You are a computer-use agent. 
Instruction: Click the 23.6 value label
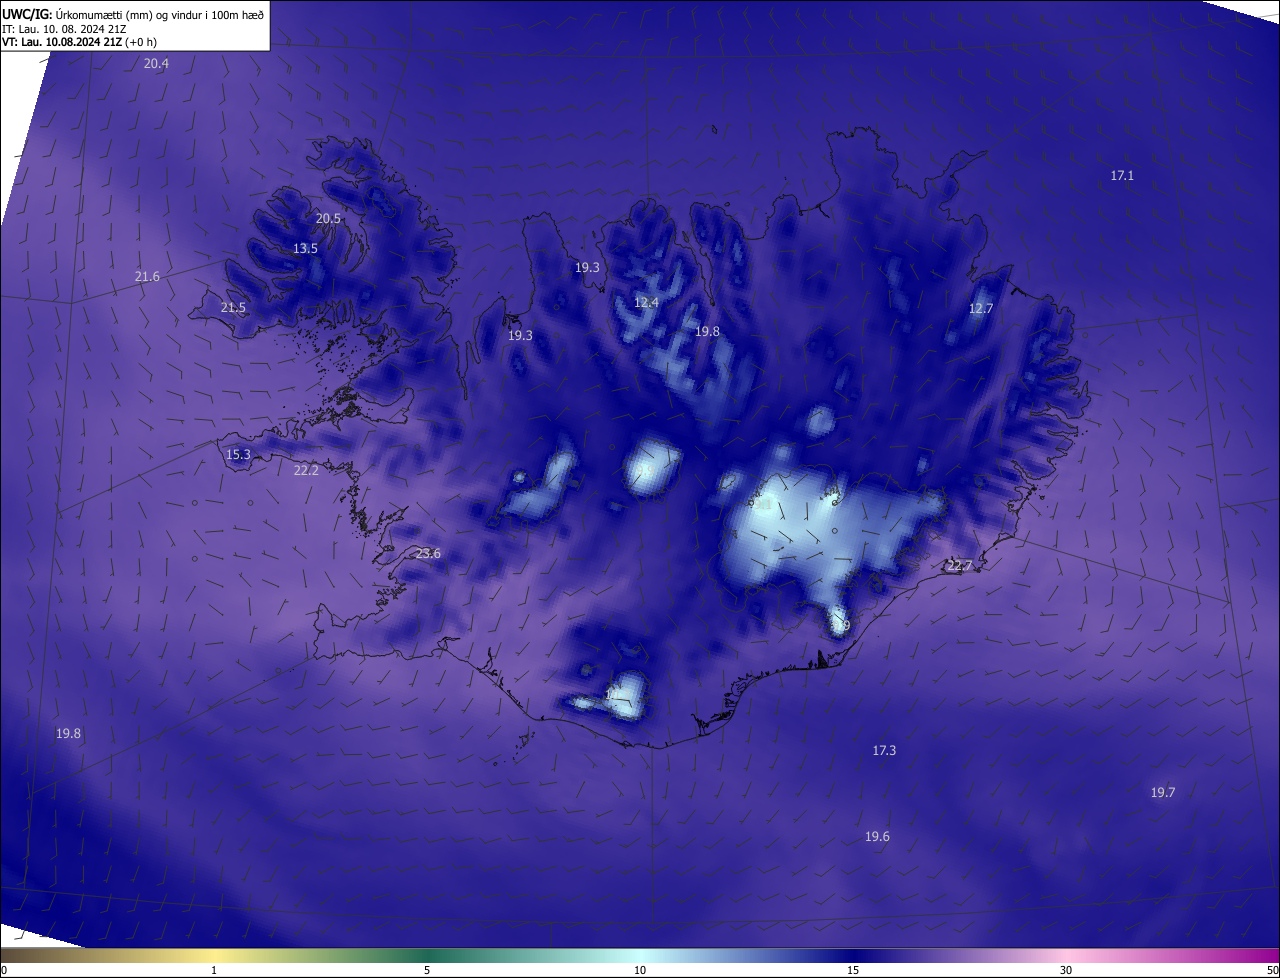pyautogui.click(x=428, y=553)
